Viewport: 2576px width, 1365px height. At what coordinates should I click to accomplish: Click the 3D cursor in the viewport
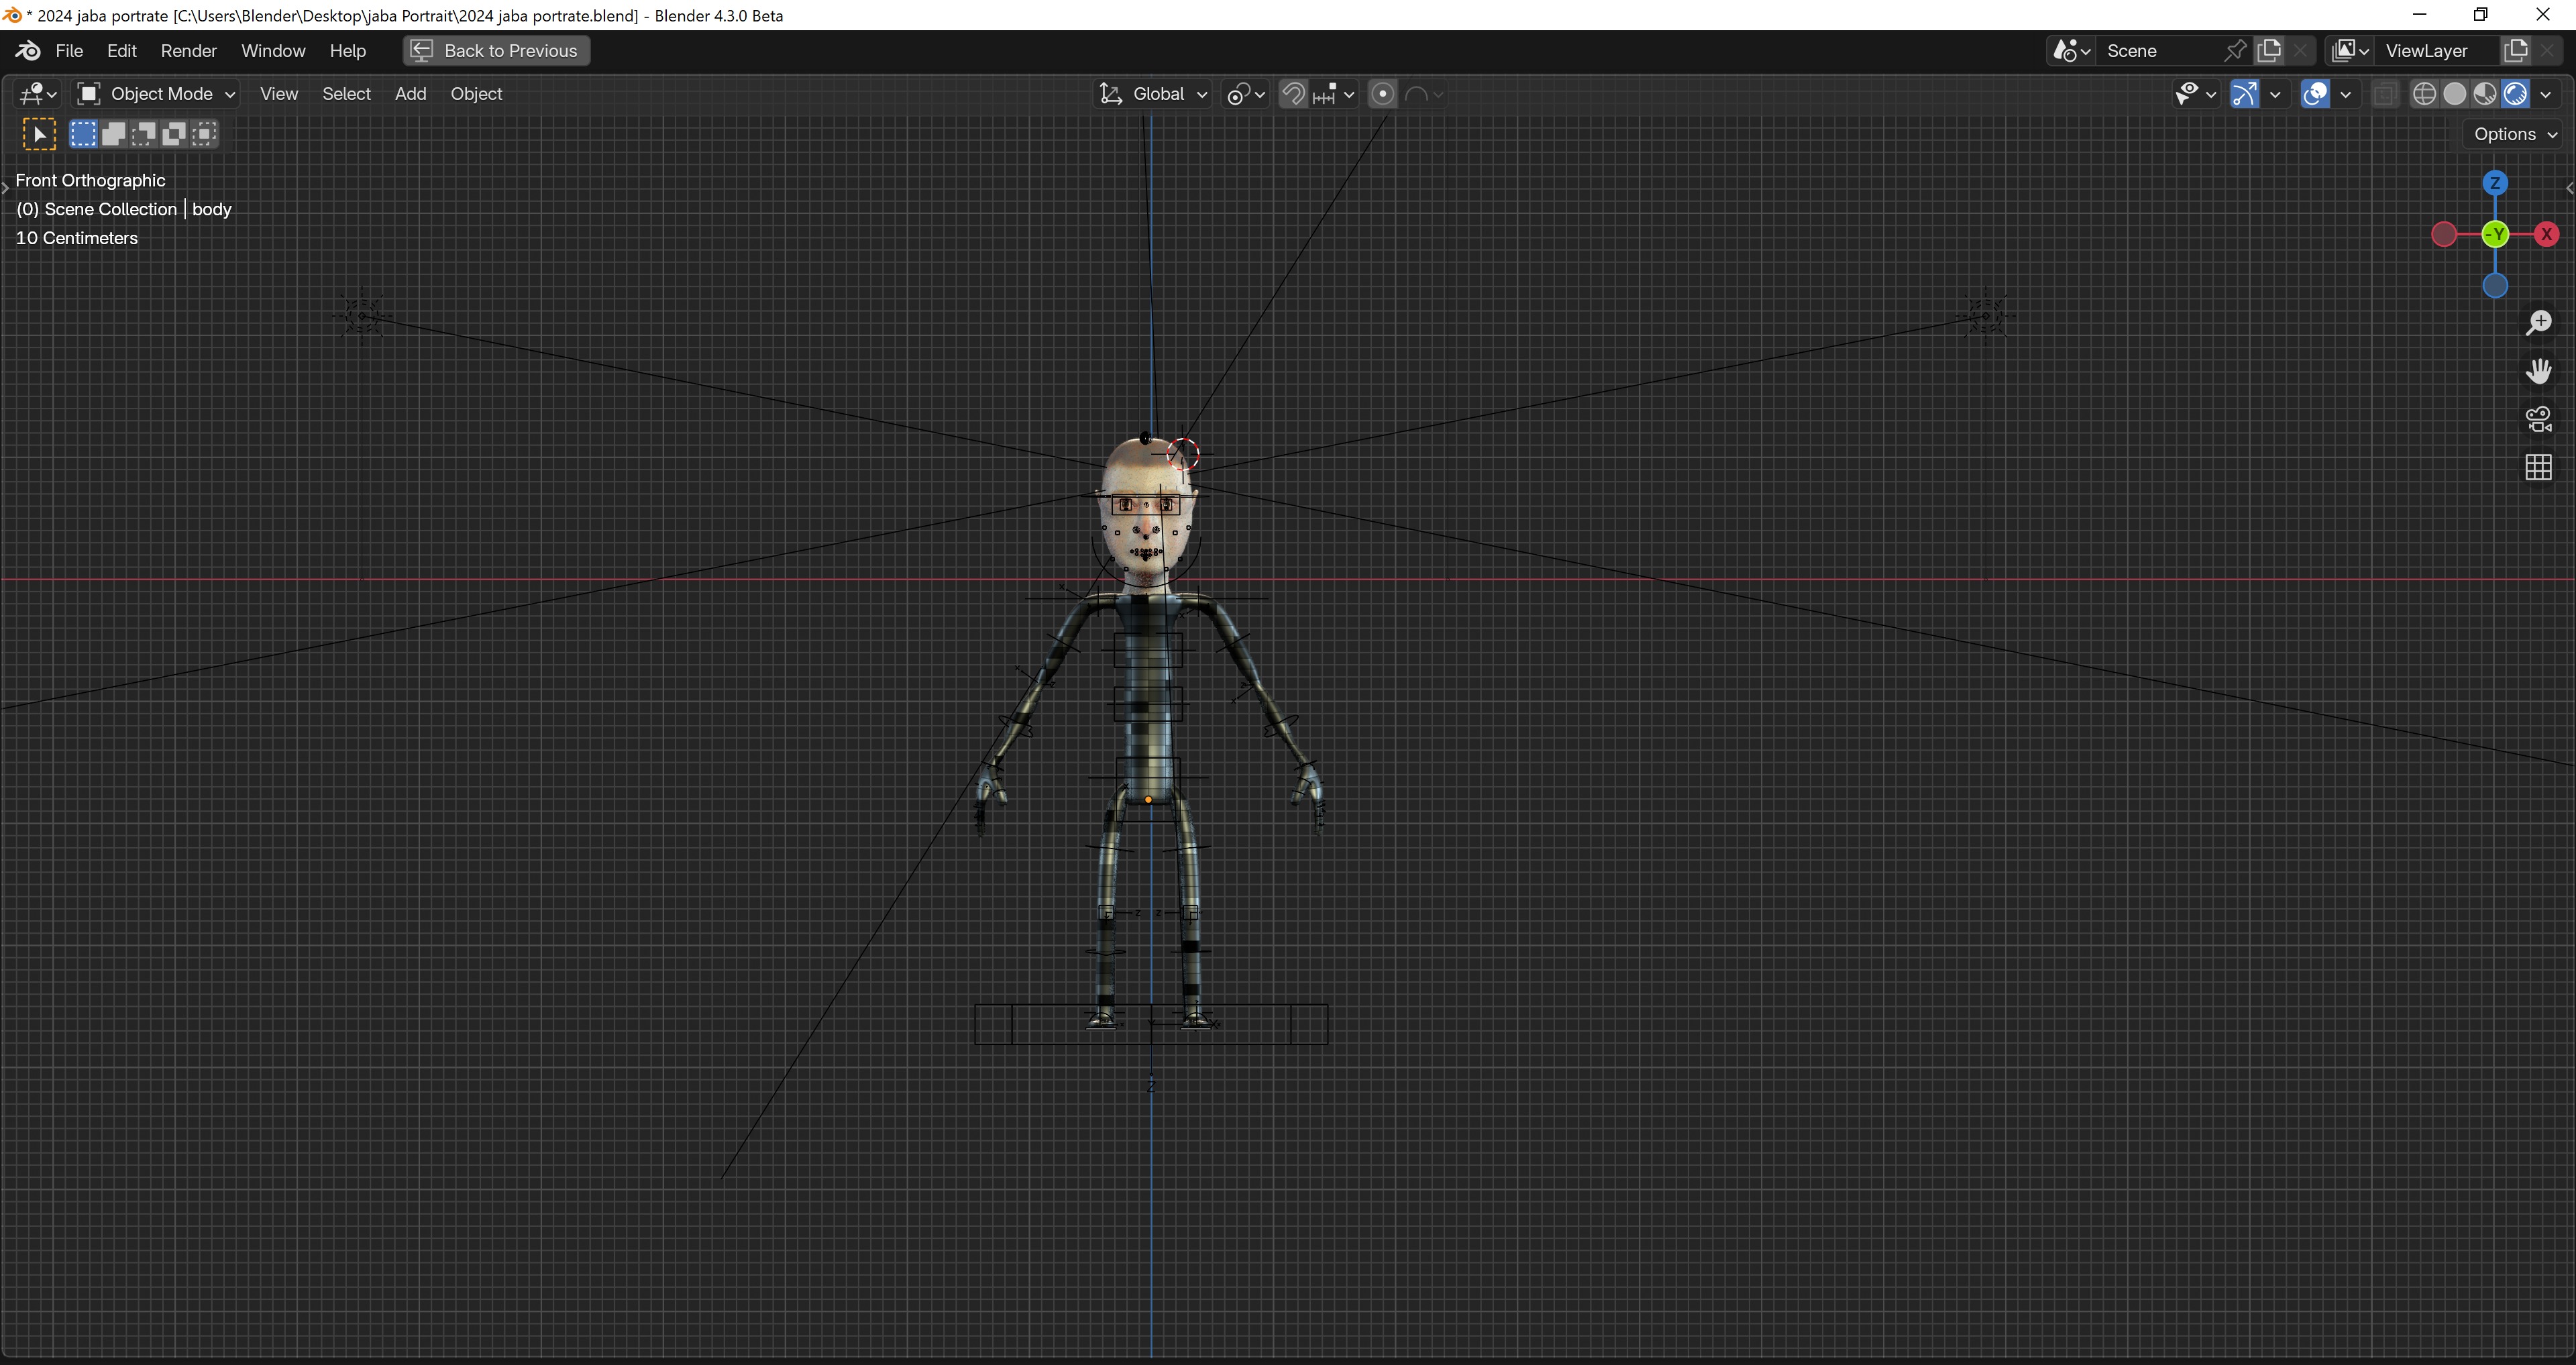[x=1183, y=454]
